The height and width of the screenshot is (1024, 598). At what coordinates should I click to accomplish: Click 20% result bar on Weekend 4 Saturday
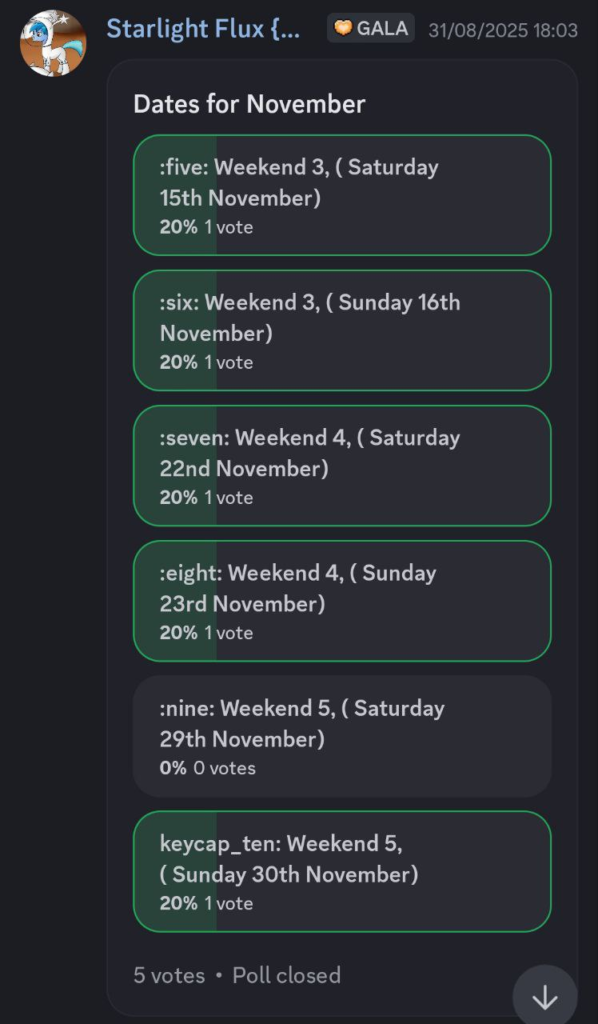click(175, 466)
